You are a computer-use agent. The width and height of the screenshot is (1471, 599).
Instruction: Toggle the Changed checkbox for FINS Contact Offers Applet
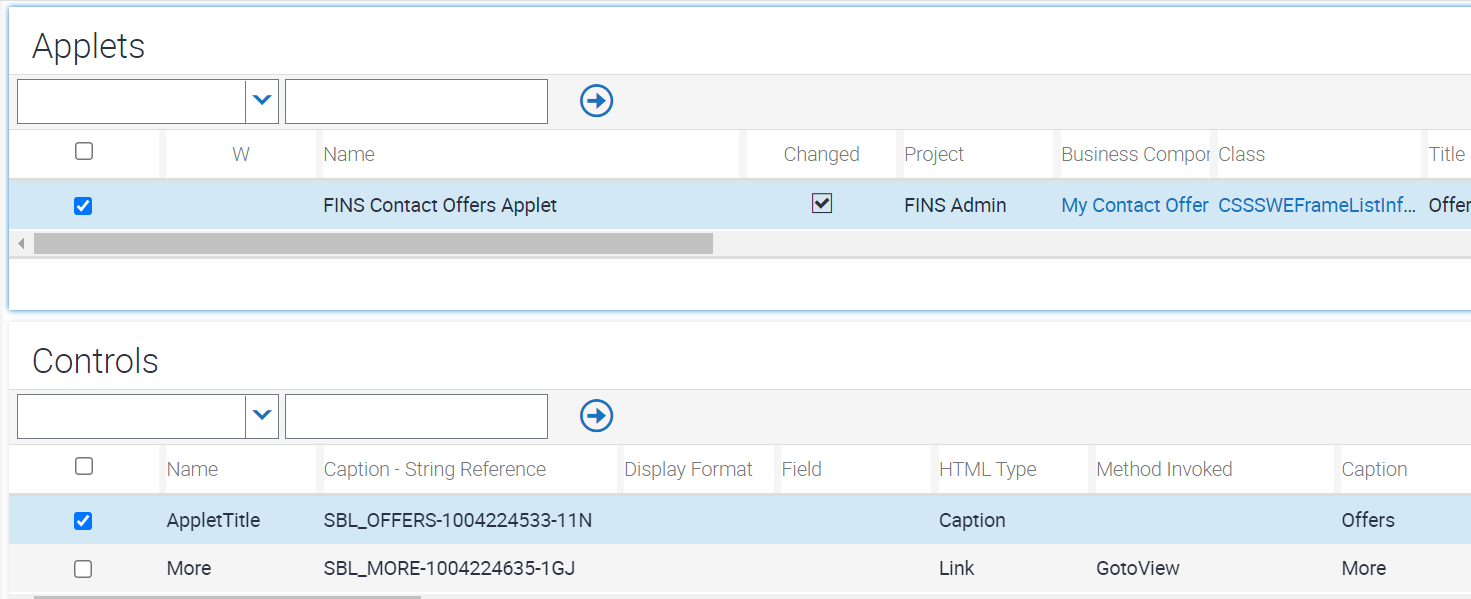click(821, 203)
